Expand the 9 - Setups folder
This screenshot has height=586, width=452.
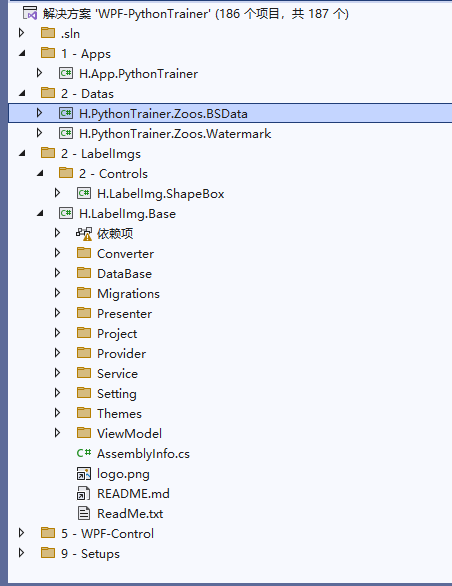22,553
